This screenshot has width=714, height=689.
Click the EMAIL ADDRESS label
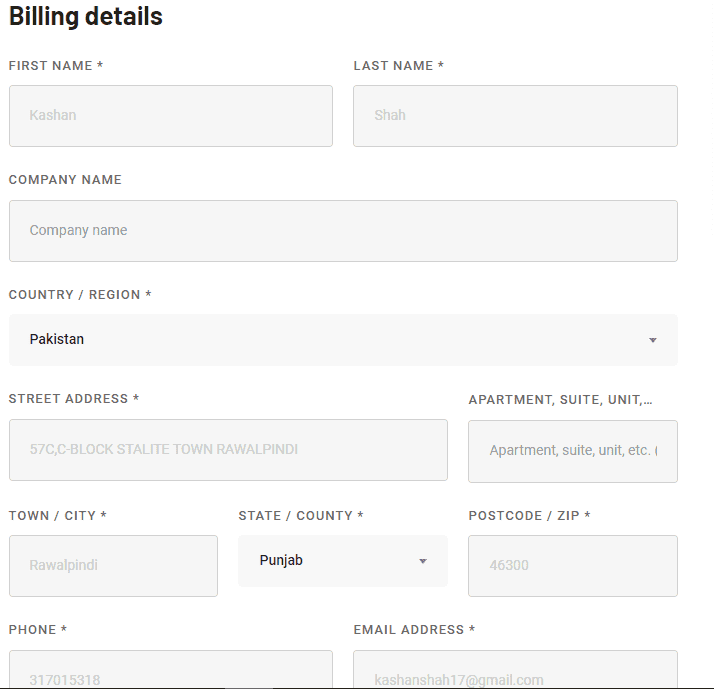pos(414,629)
